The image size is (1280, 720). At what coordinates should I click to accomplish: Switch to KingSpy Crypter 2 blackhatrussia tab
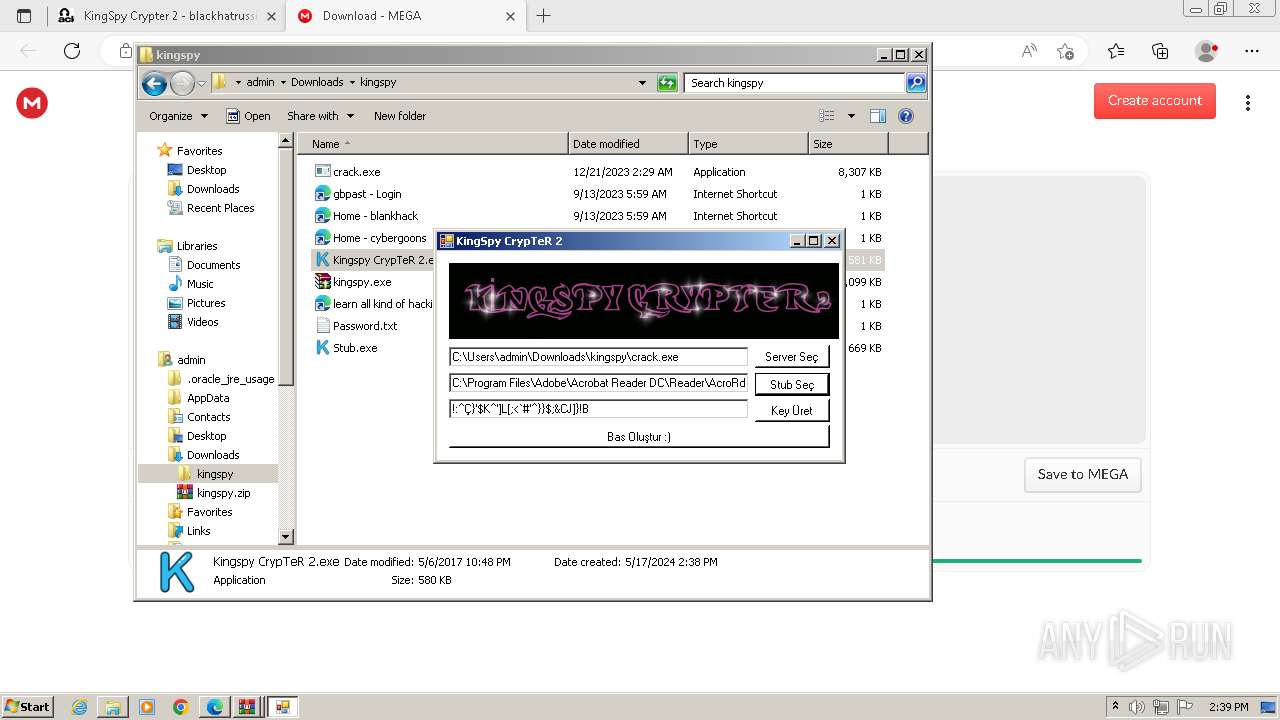[x=166, y=16]
